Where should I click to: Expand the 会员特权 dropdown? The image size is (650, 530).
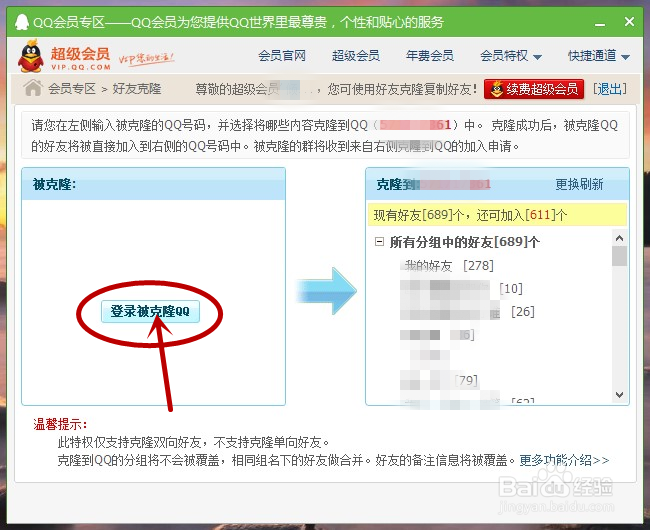pyautogui.click(x=511, y=56)
